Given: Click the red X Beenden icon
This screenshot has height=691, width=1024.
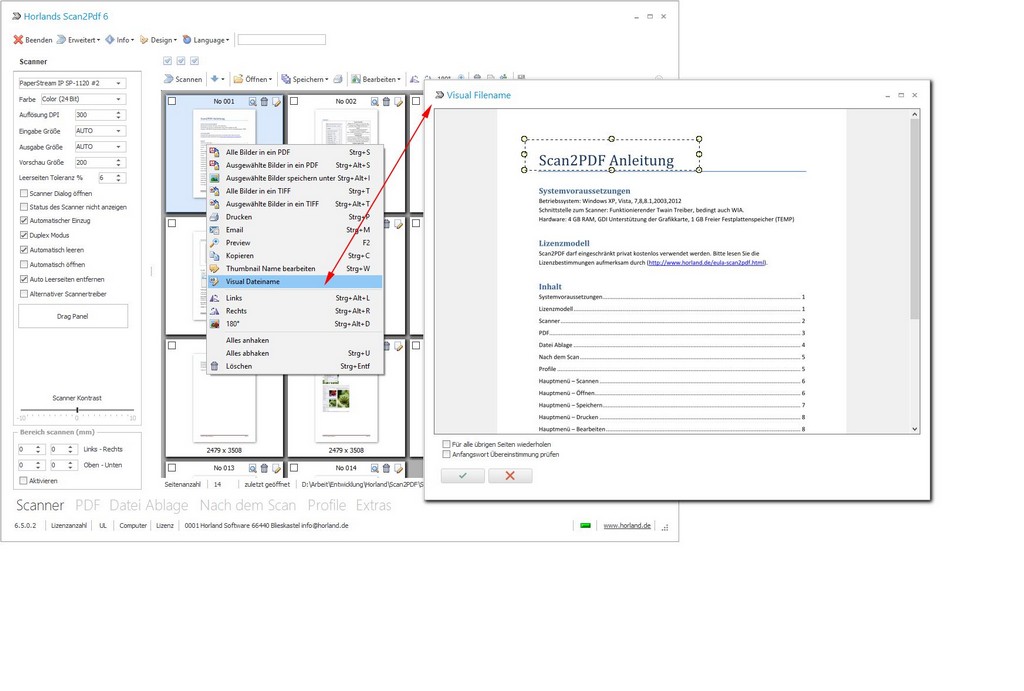Looking at the screenshot, I should point(18,40).
